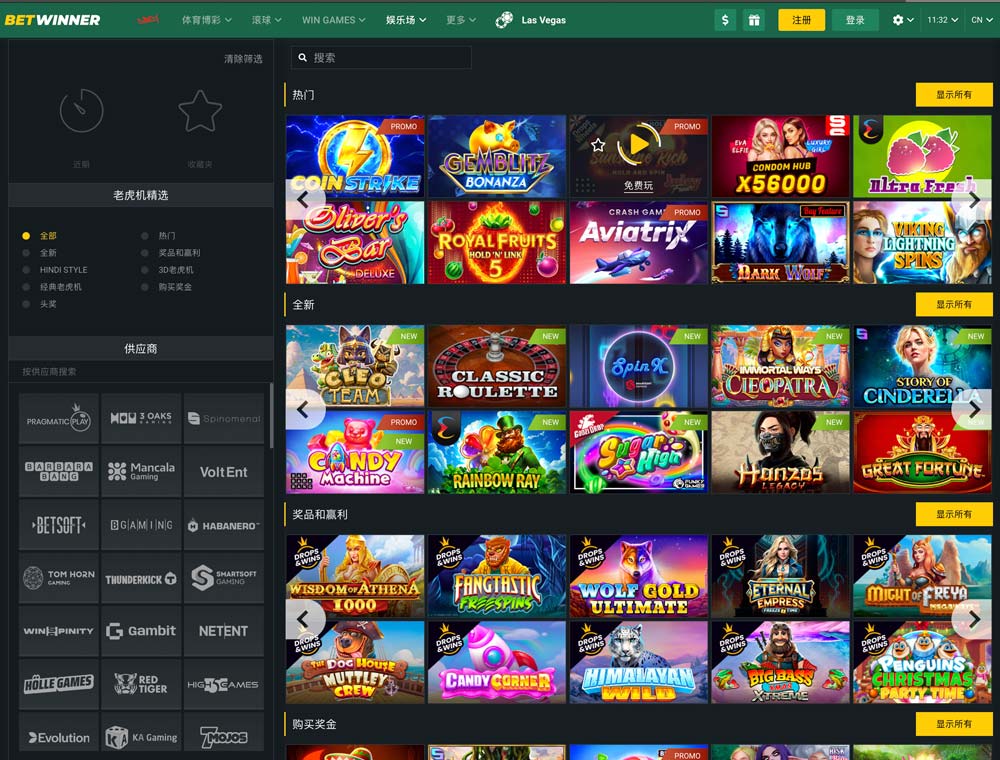Open Classic Roulette game thumbnail

tap(497, 366)
